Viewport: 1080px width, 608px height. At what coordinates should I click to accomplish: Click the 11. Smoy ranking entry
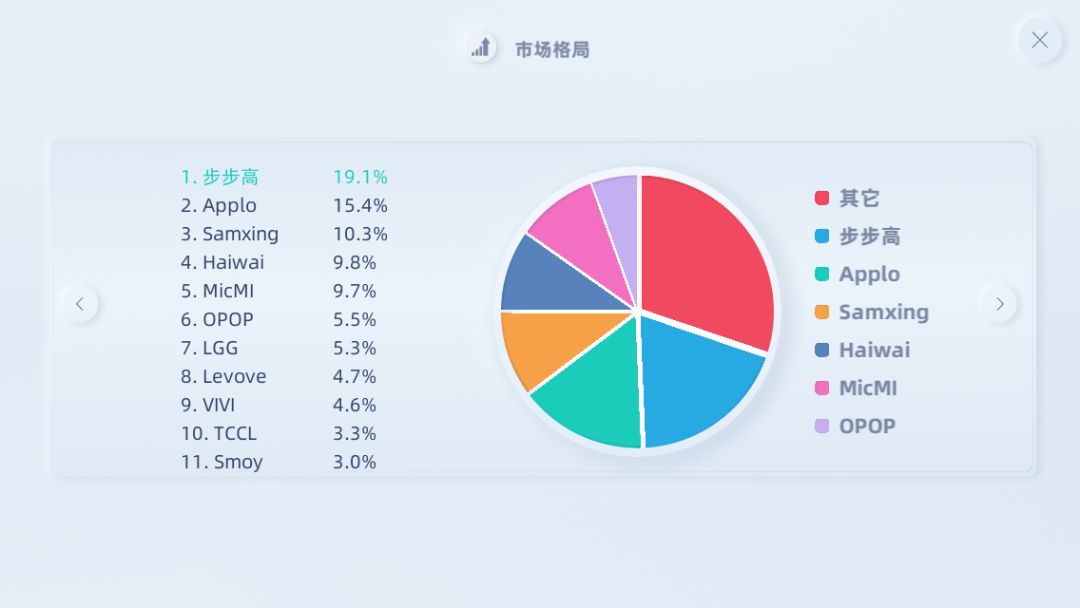point(278,461)
